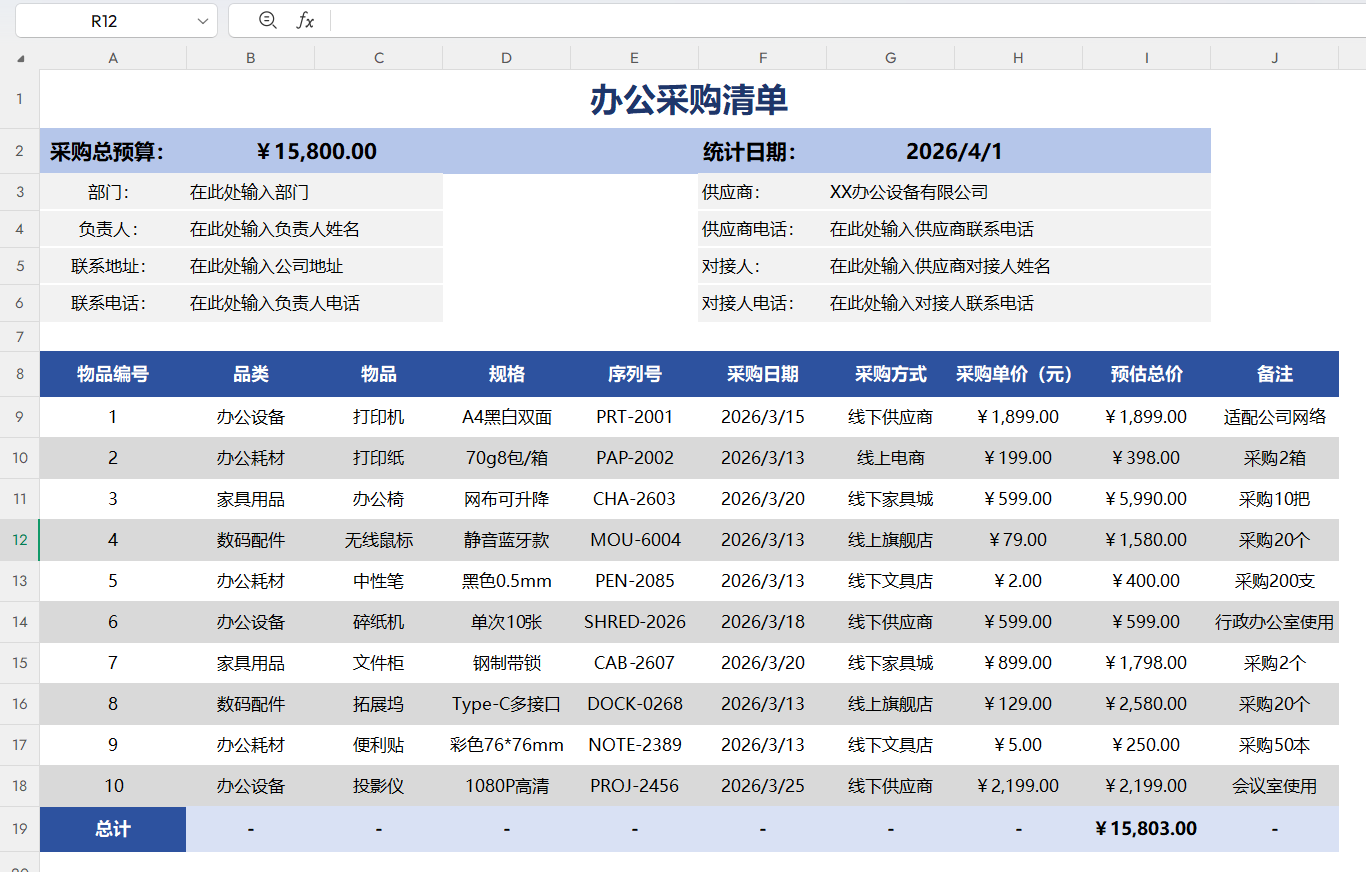Select the column H header
The width and height of the screenshot is (1366, 872).
coord(1018,58)
